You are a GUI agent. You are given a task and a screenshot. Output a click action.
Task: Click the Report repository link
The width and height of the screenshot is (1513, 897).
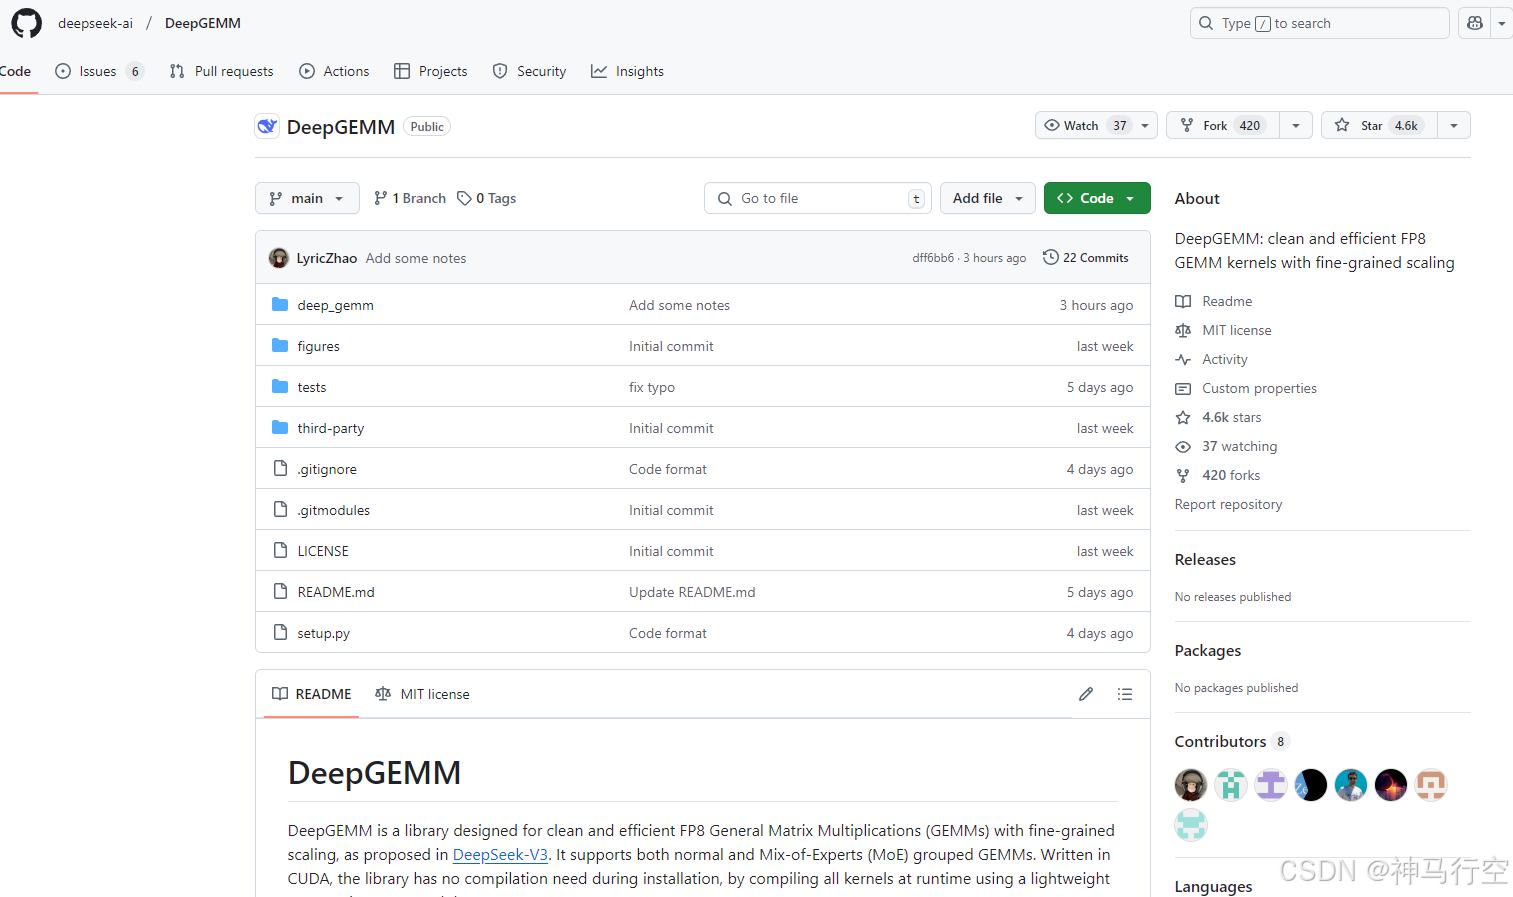tap(1228, 504)
